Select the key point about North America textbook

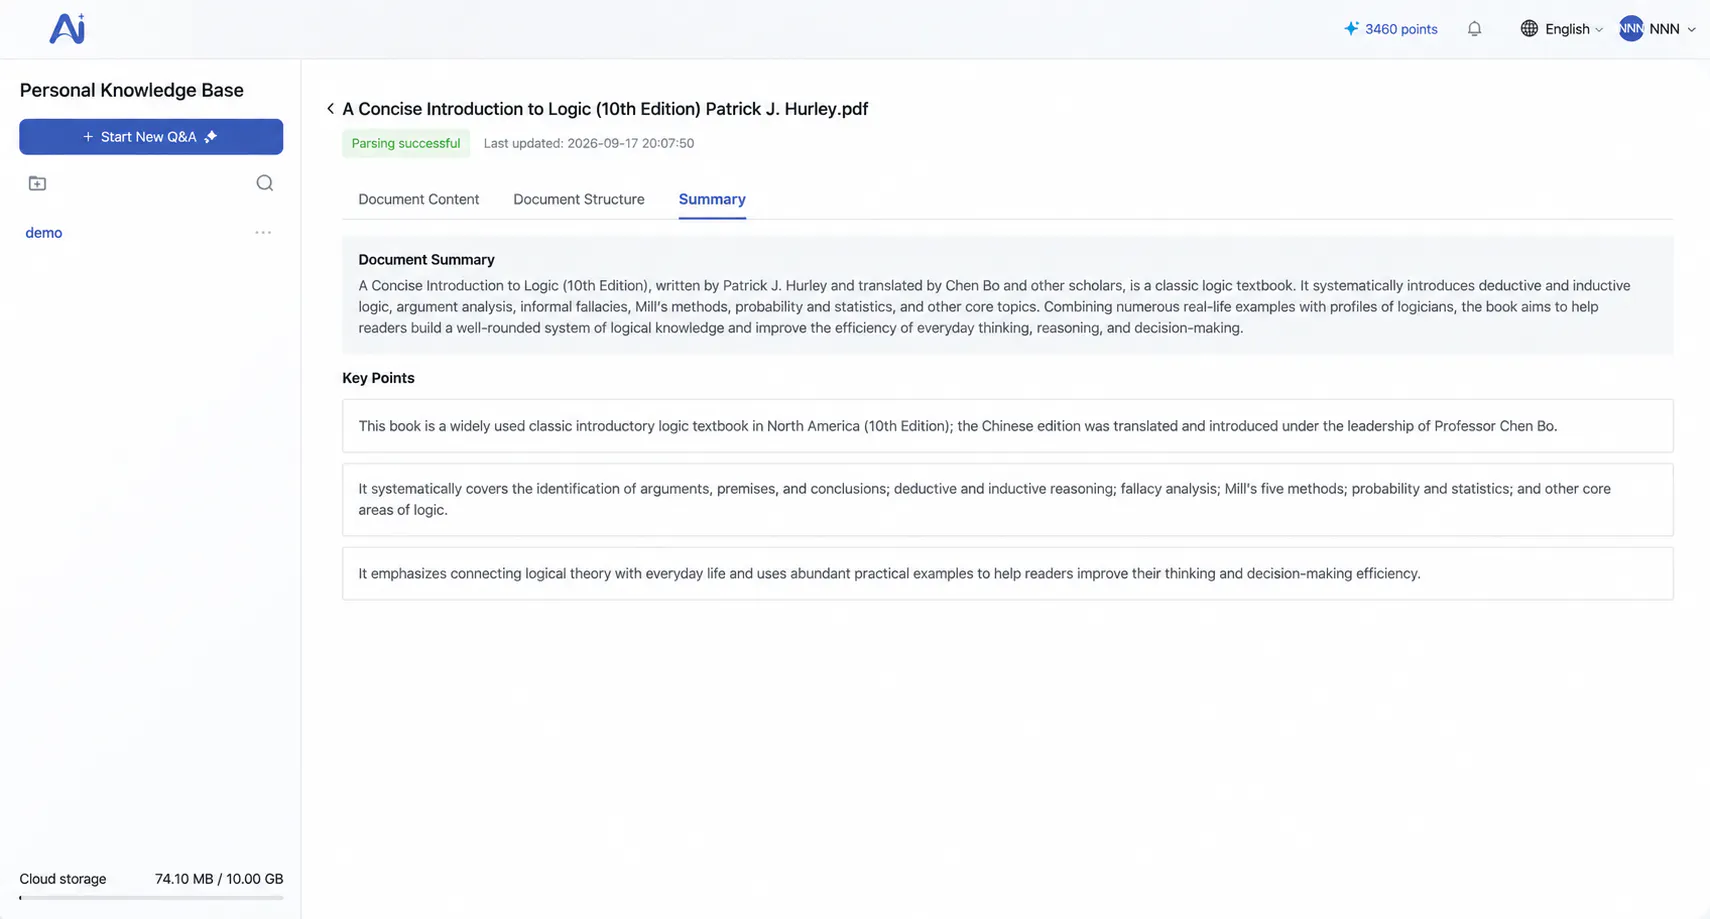1007,426
